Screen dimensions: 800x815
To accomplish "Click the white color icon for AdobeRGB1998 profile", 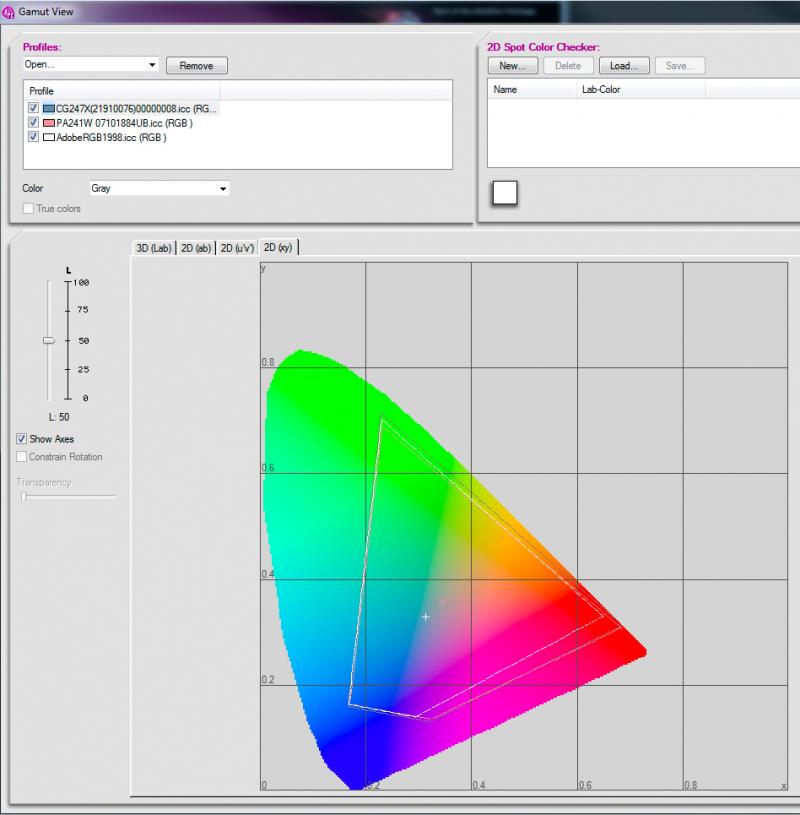I will (x=49, y=138).
